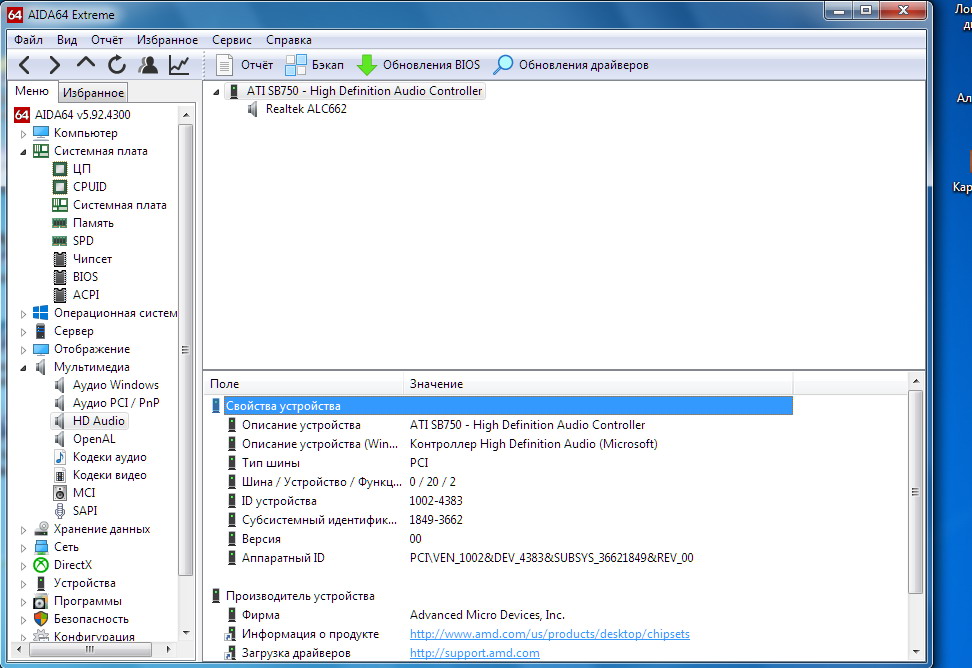Open the support.amd.com driver link
This screenshot has width=972, height=668.
(474, 653)
